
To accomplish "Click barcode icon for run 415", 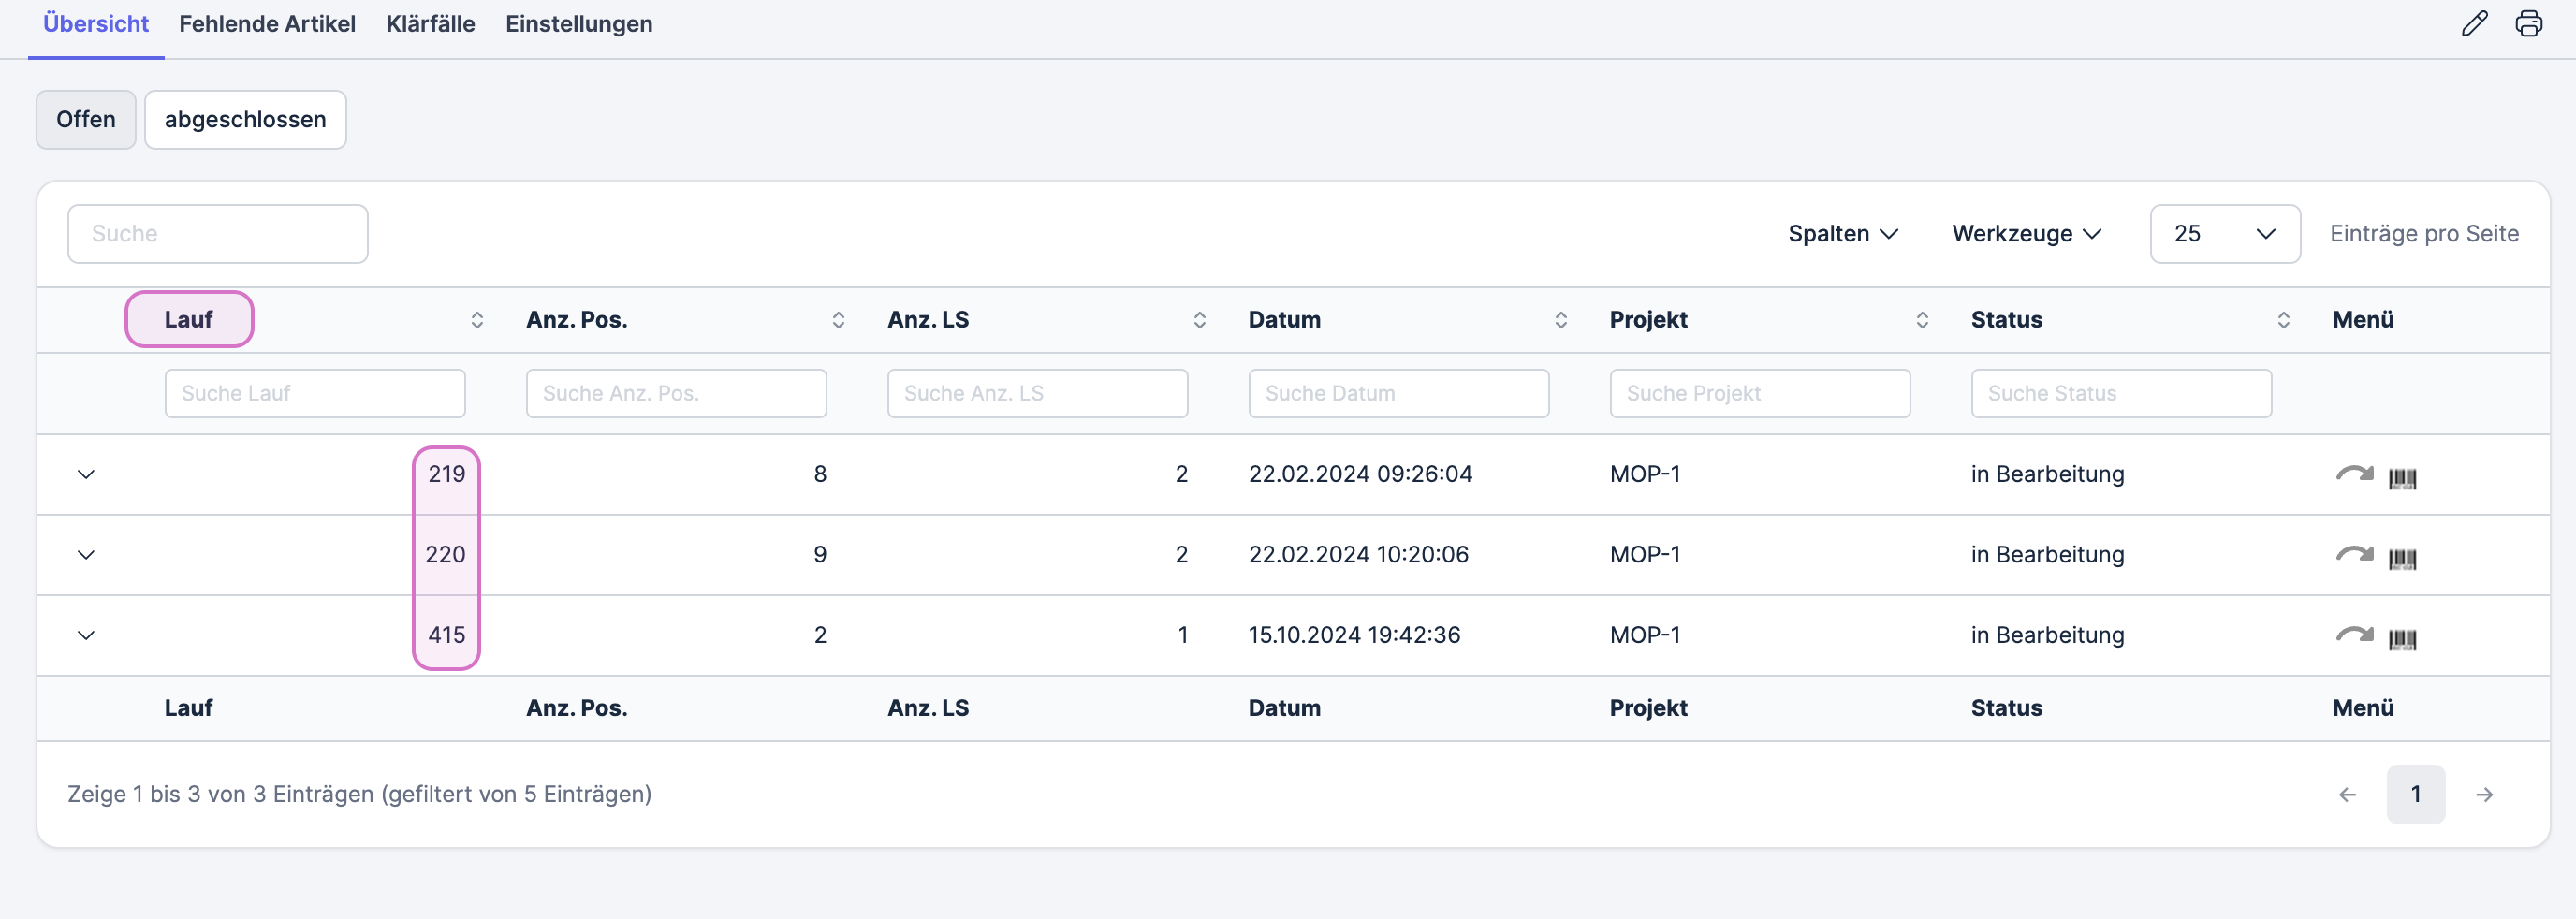I will 2402,639.
